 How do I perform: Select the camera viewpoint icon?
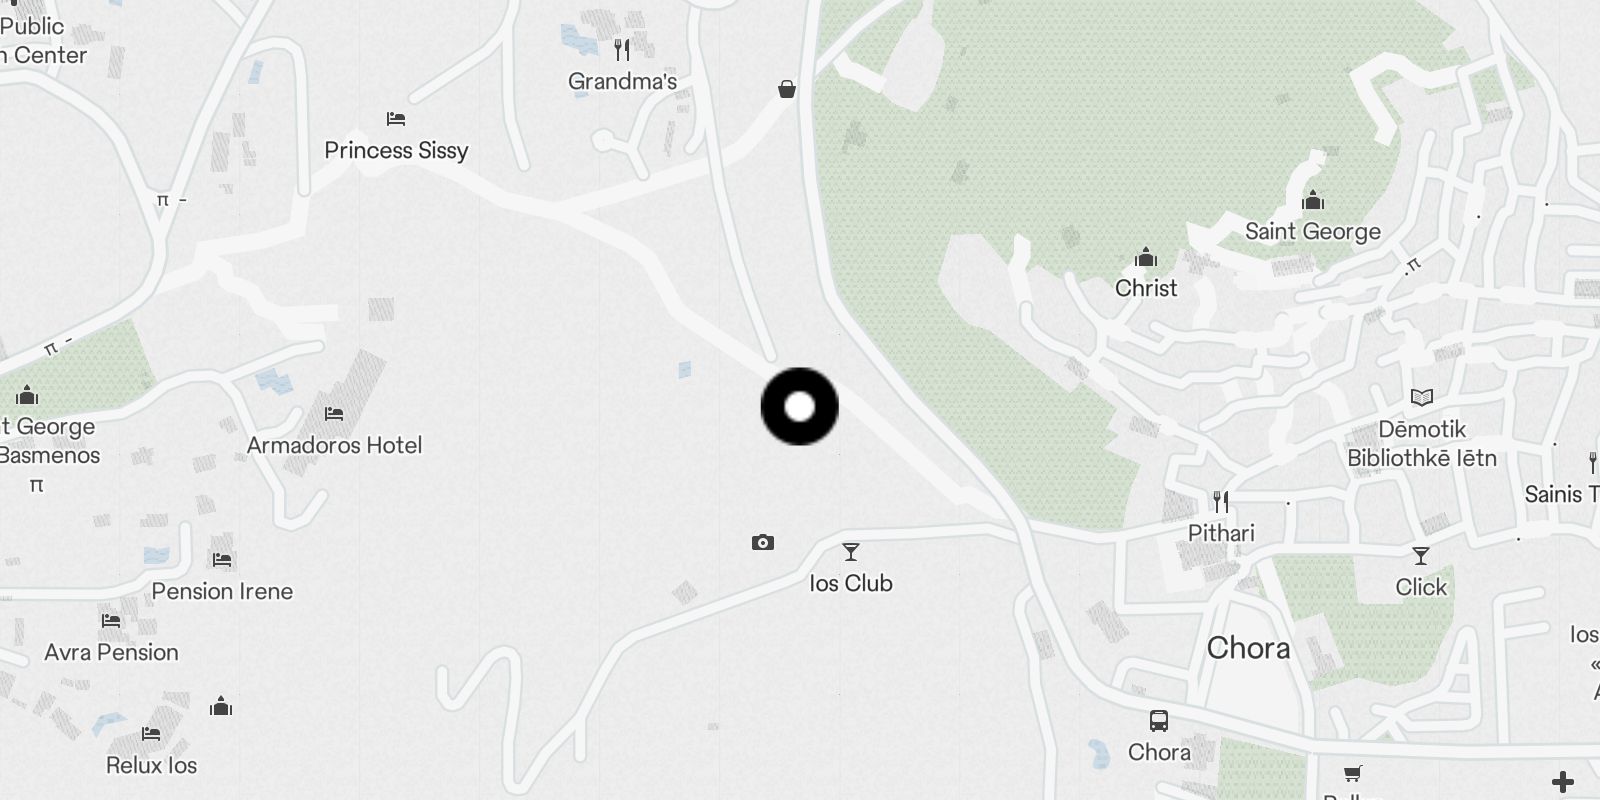pyautogui.click(x=763, y=542)
